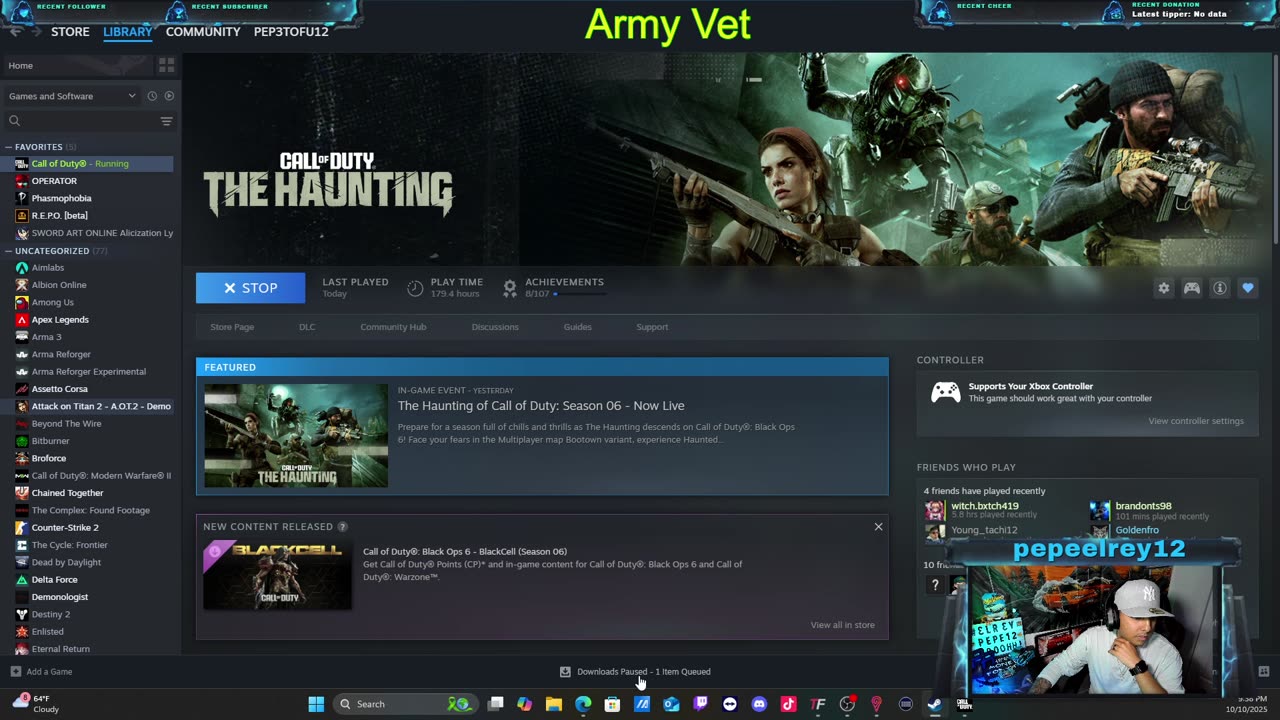1280x720 pixels.
Task: Click the play time clock icon
Action: (415, 288)
